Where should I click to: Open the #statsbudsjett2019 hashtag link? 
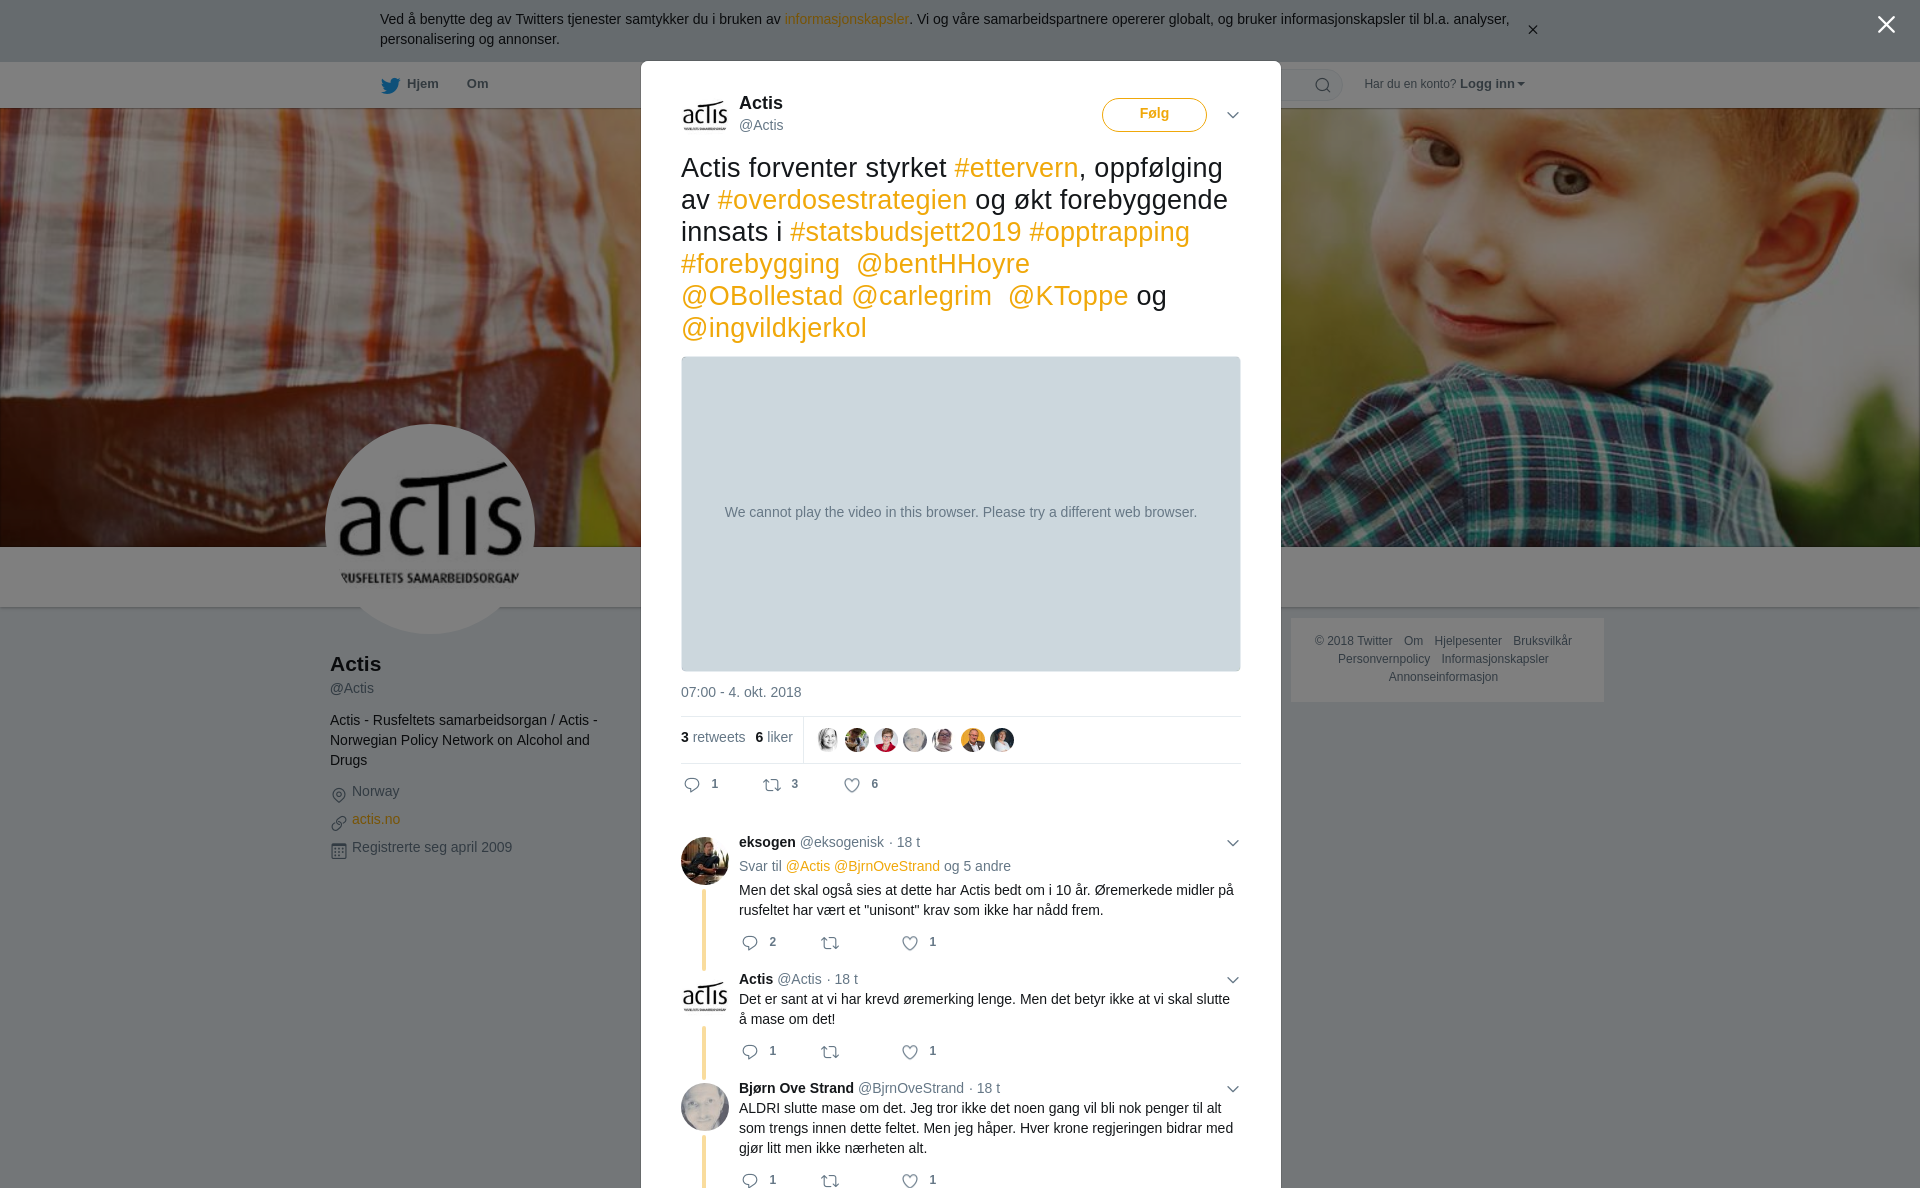click(905, 232)
